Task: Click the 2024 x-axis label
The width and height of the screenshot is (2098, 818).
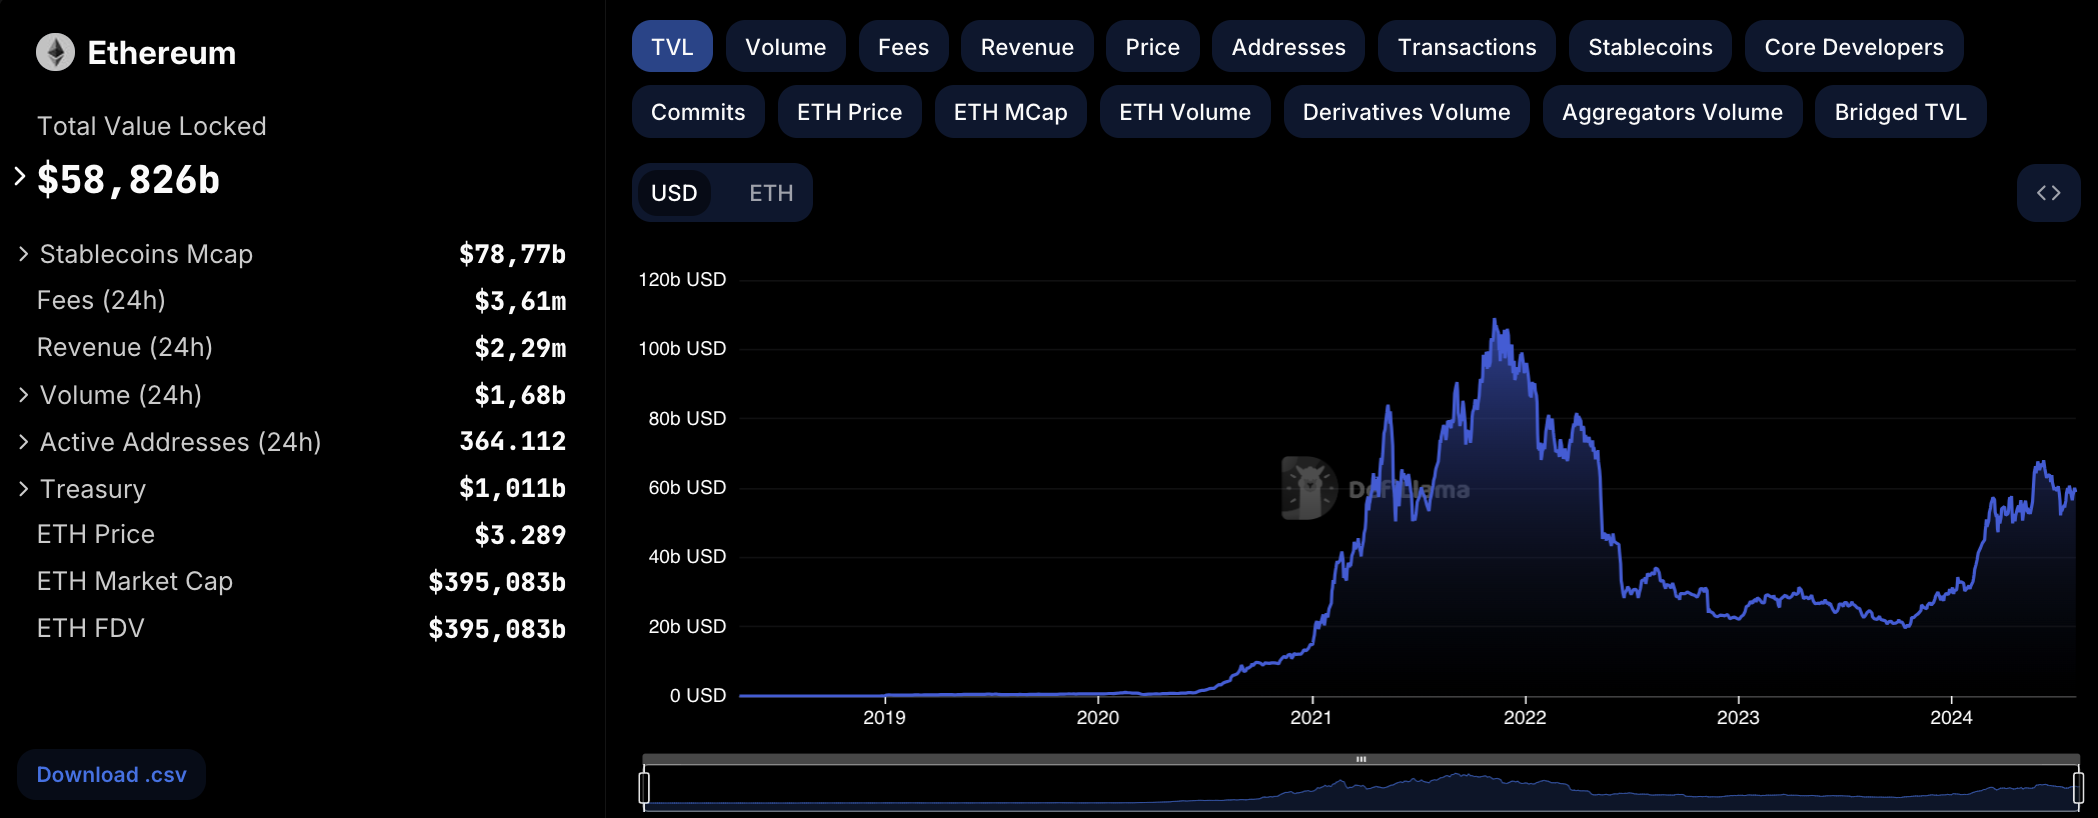Action: 1951,717
